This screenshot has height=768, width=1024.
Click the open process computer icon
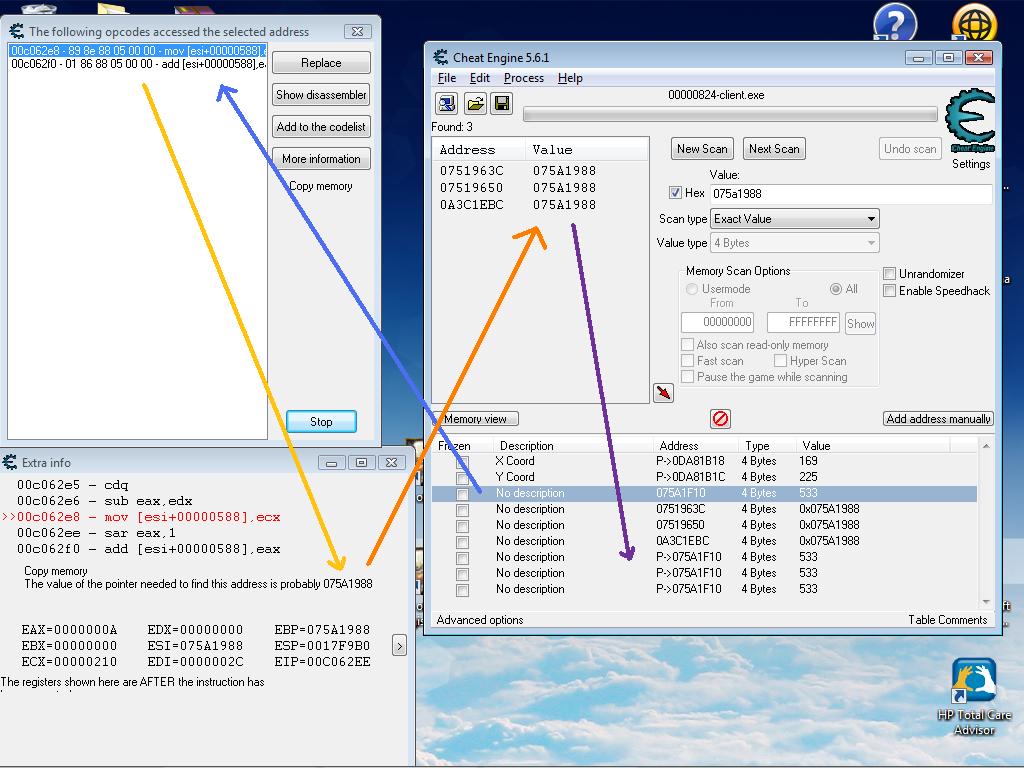click(x=447, y=103)
